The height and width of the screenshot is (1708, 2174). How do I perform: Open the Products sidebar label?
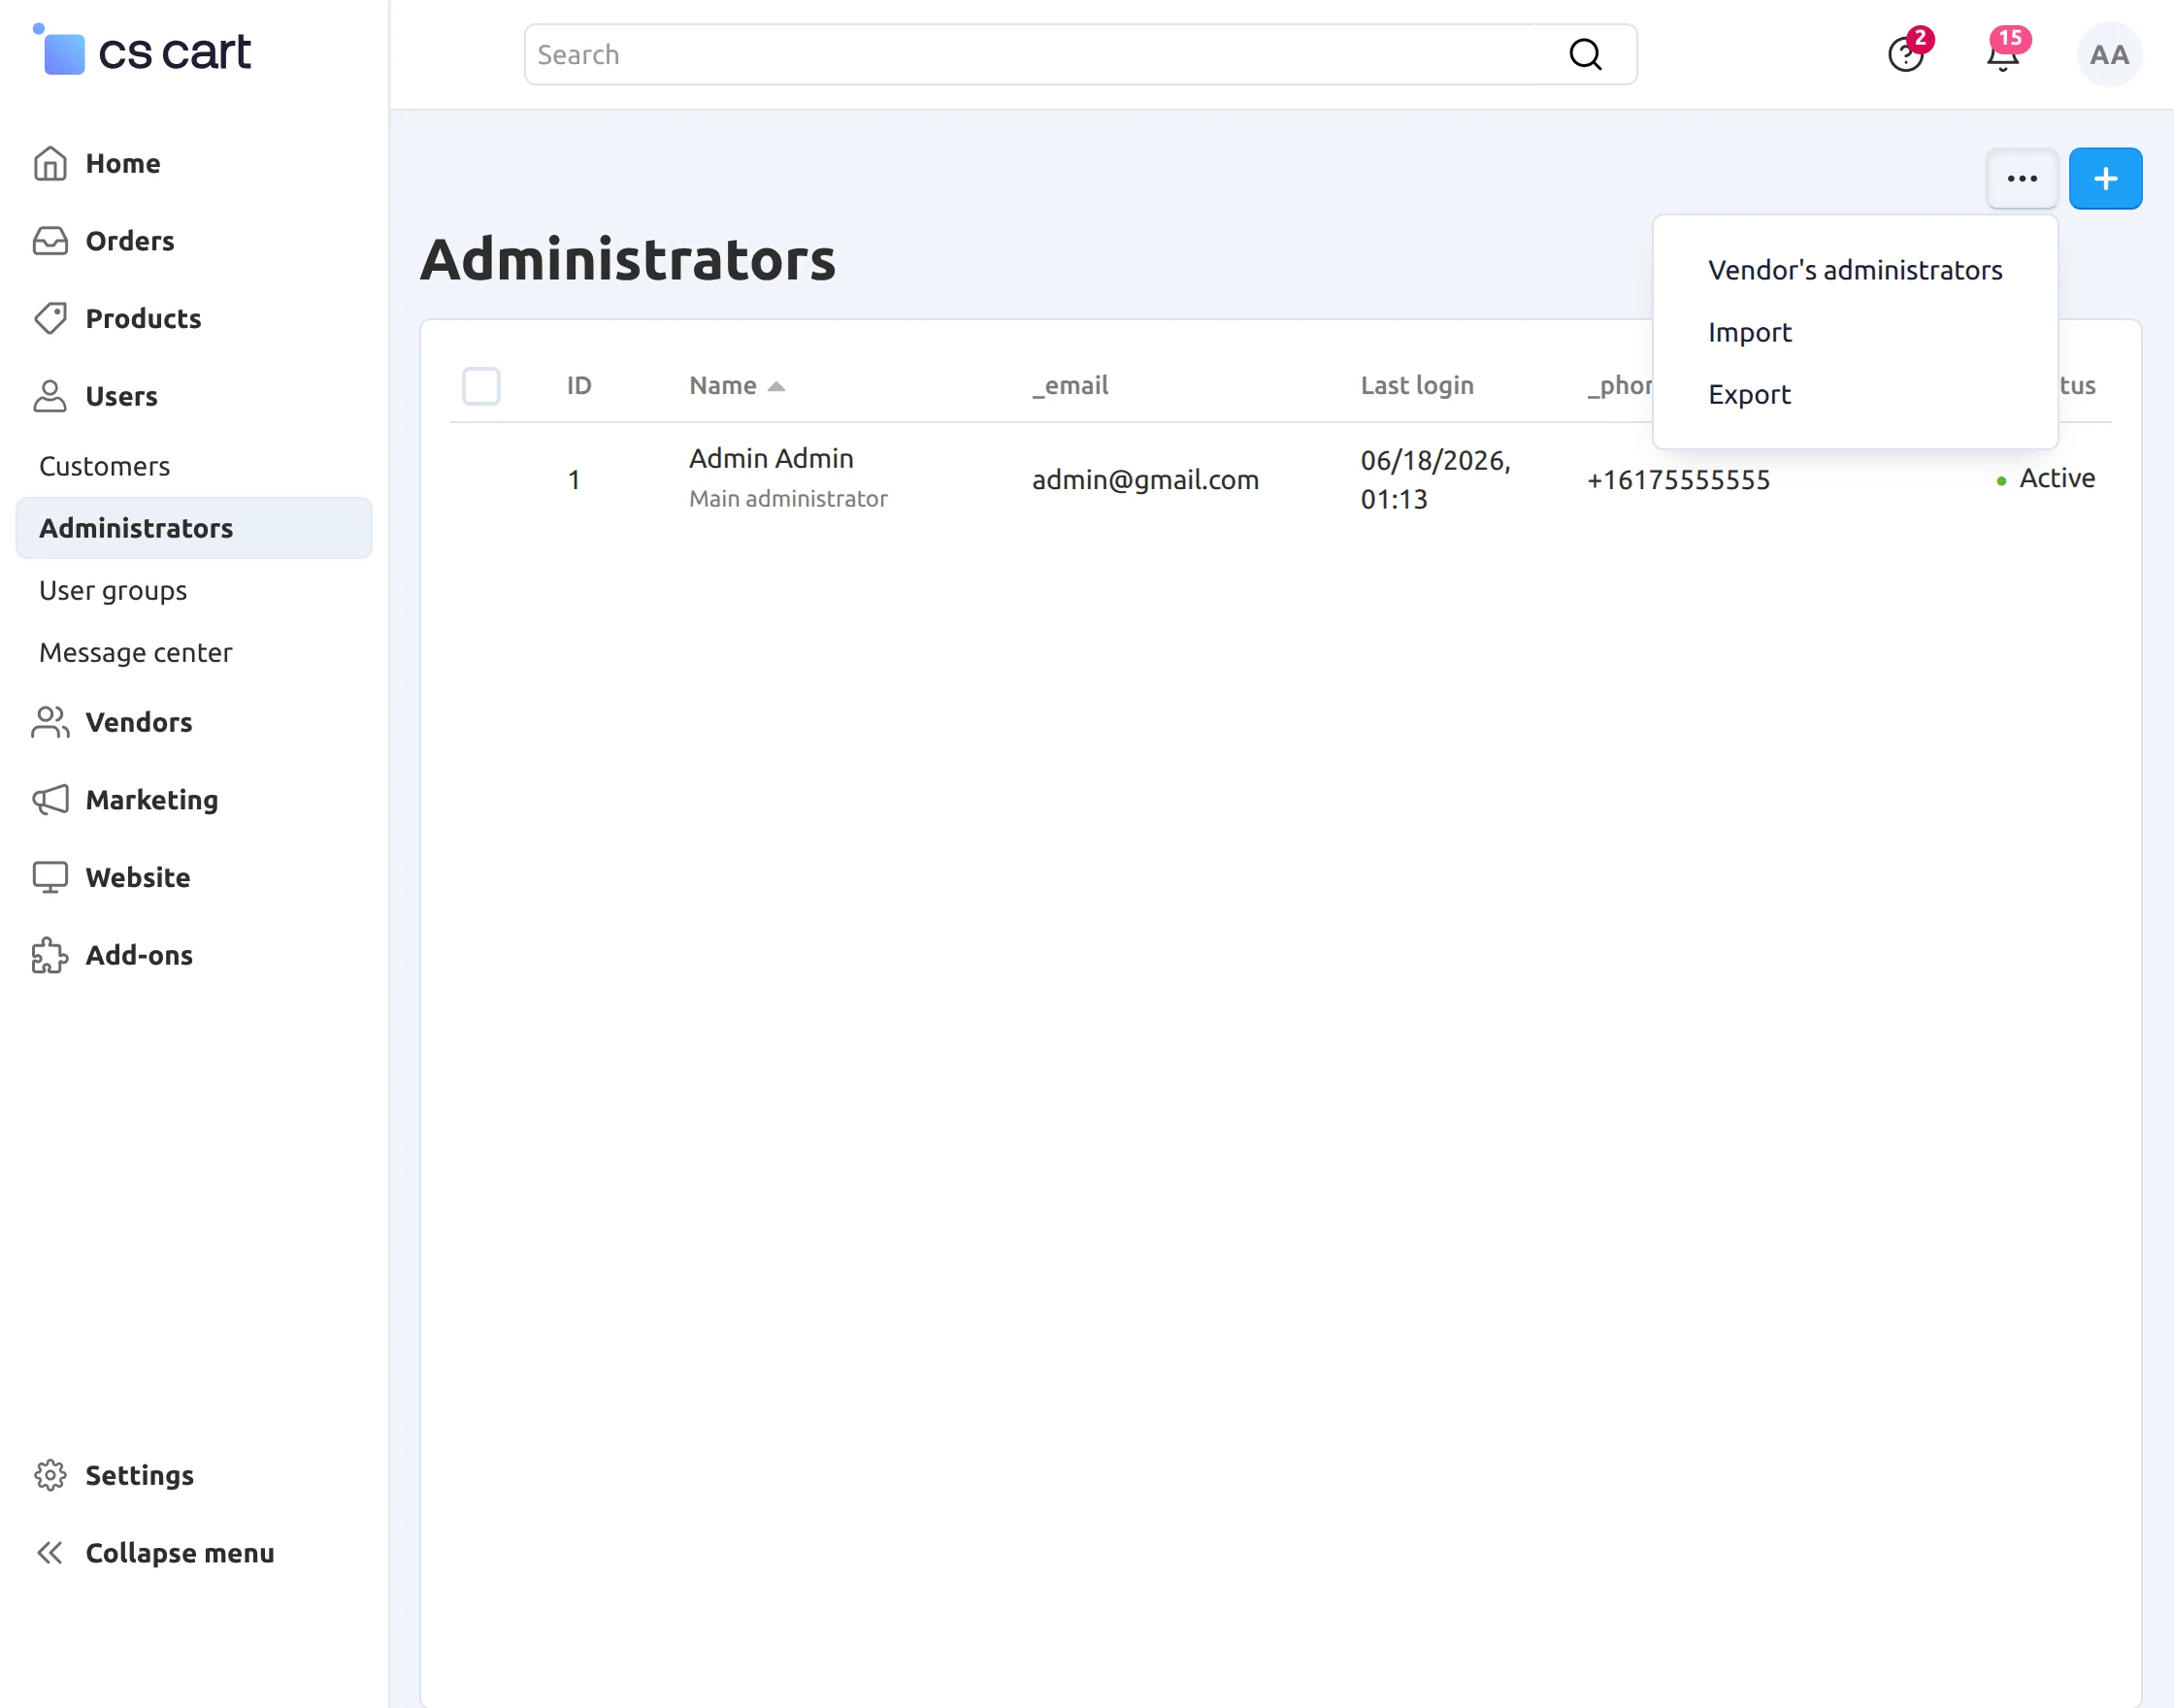click(143, 318)
